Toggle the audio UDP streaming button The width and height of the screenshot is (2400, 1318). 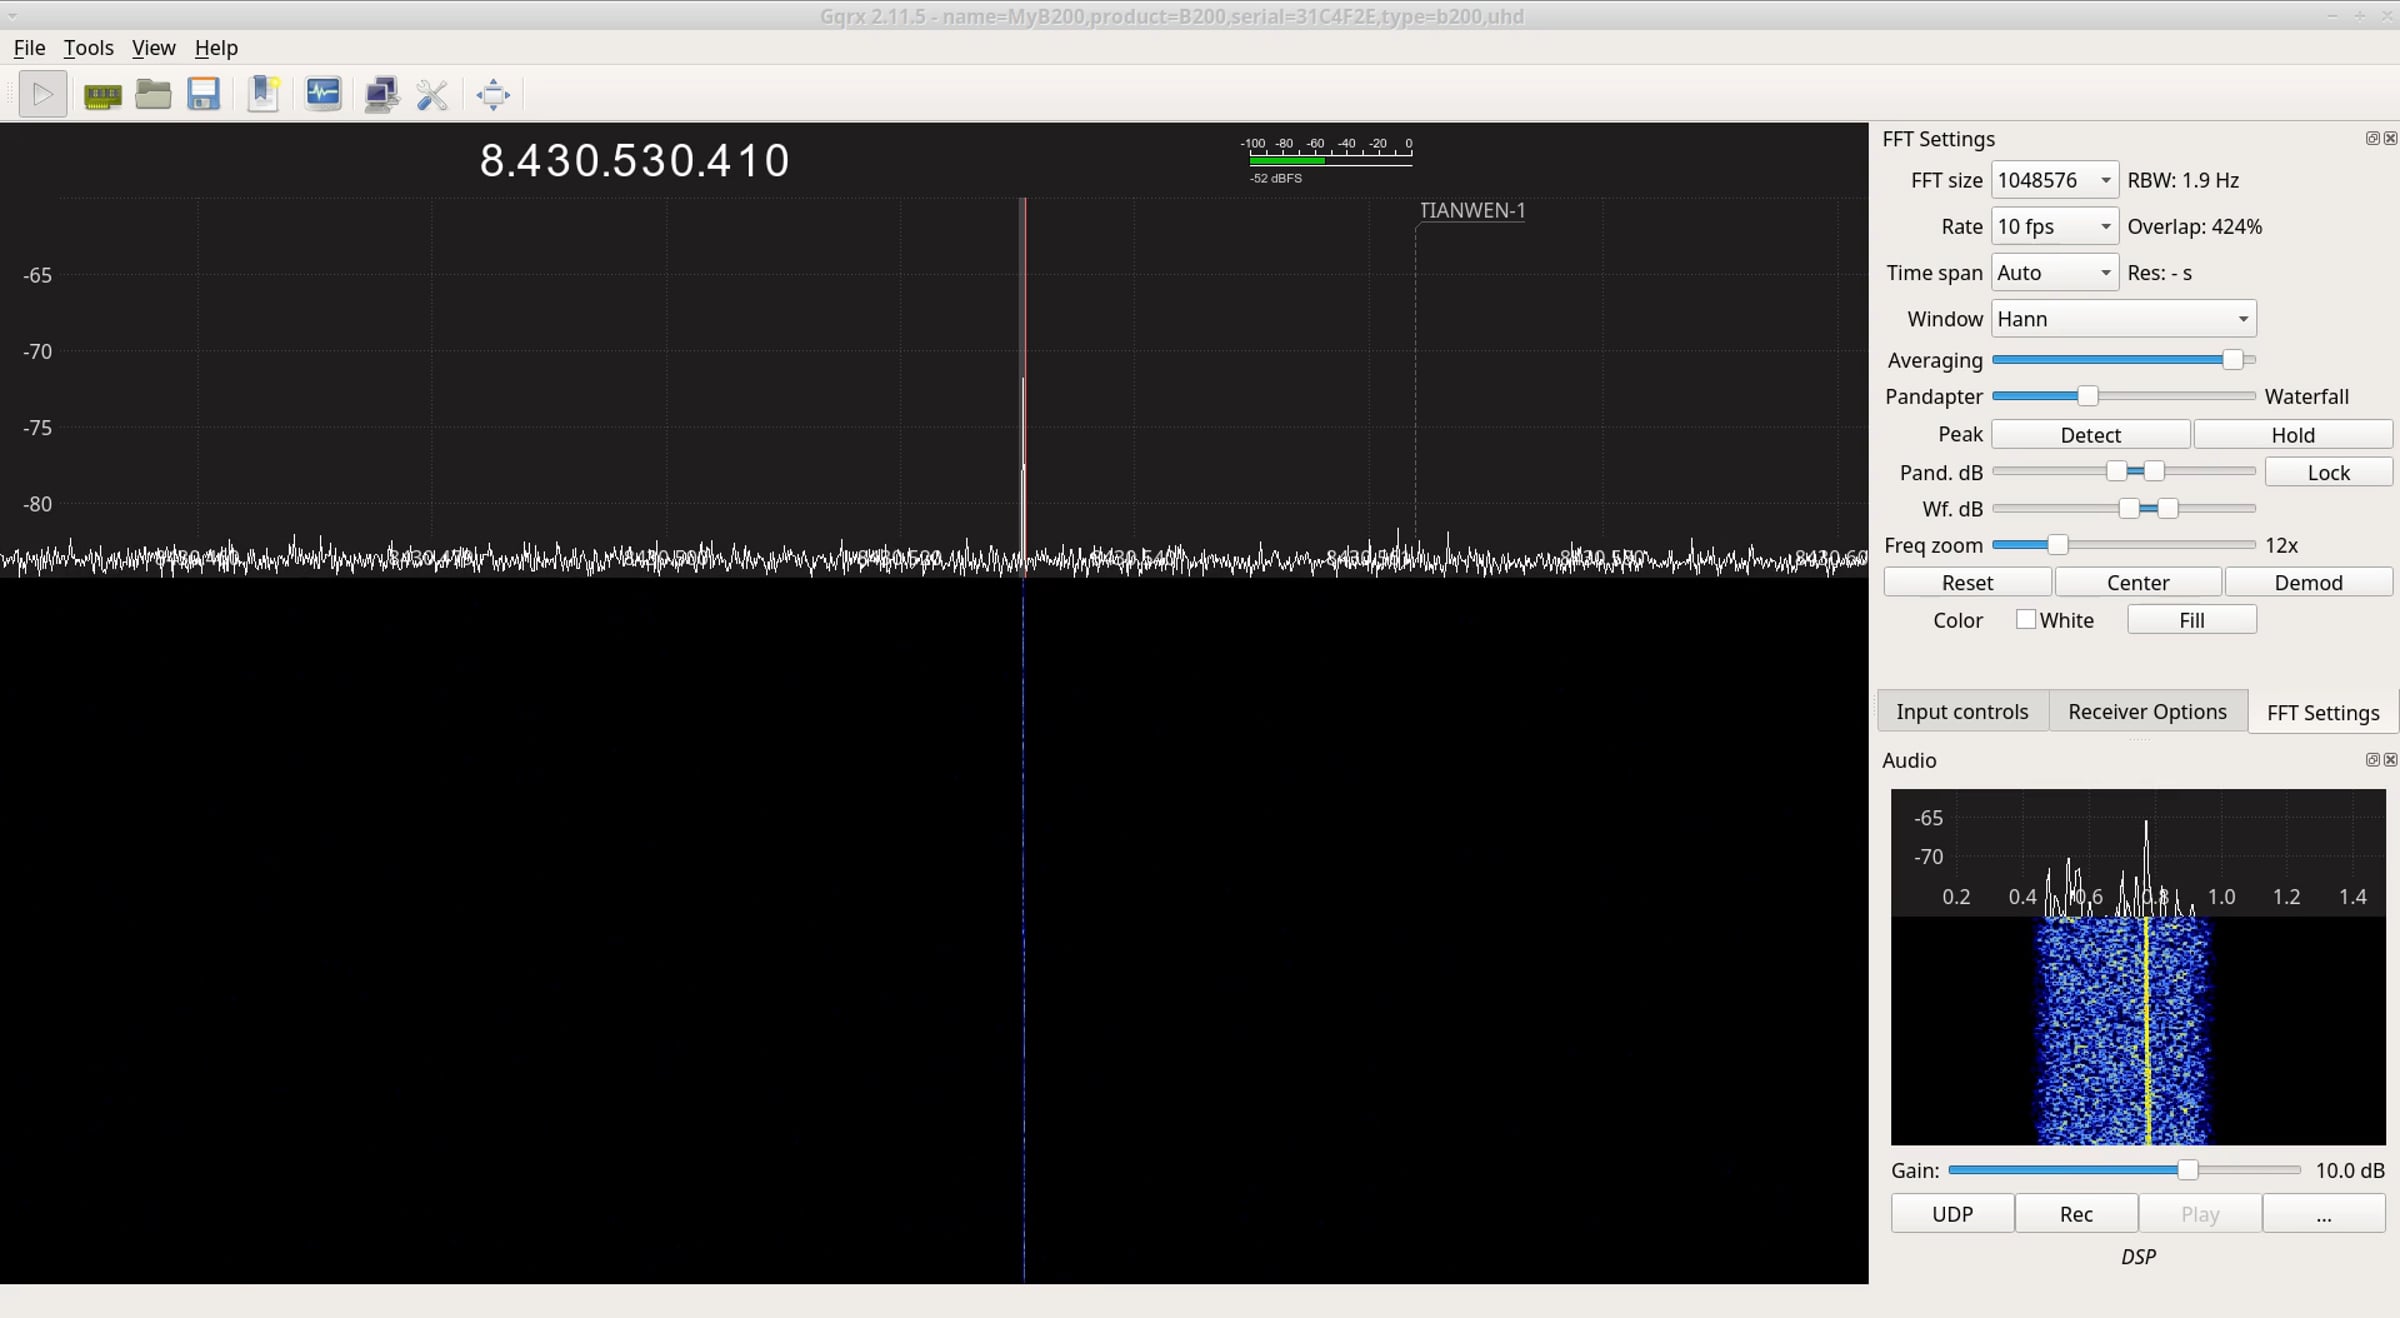click(1952, 1213)
